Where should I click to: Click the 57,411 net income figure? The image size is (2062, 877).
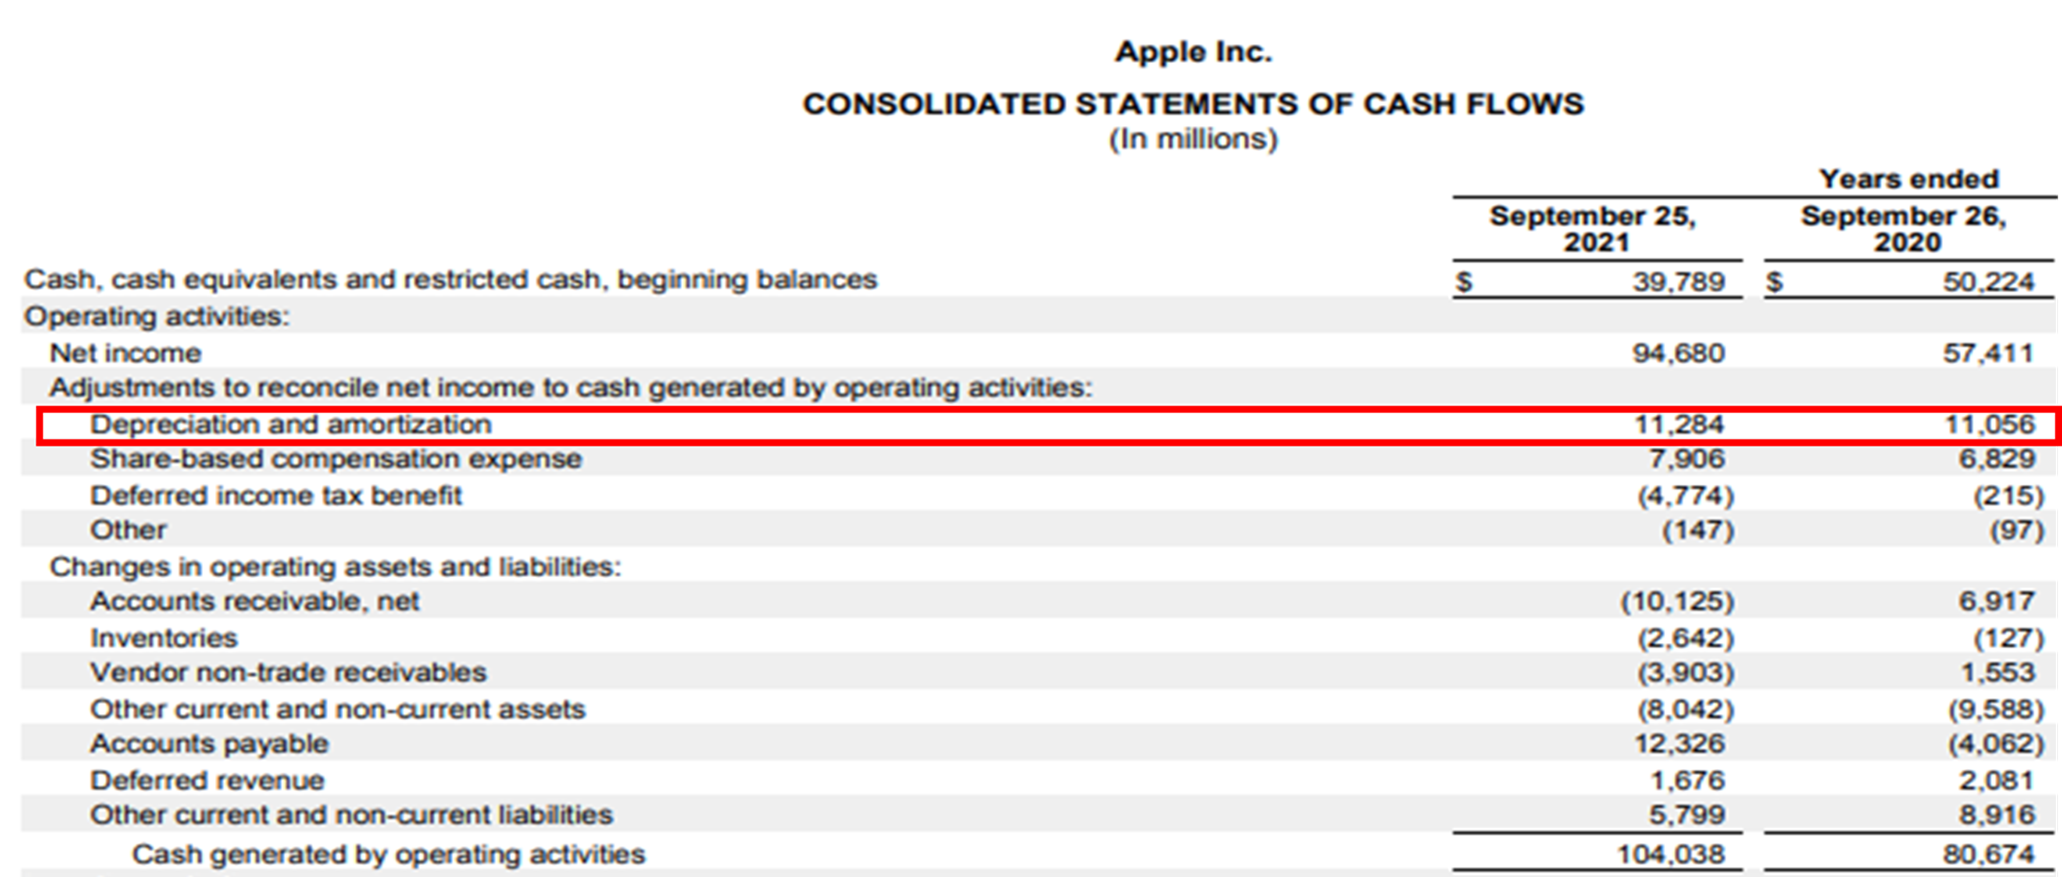(1989, 353)
